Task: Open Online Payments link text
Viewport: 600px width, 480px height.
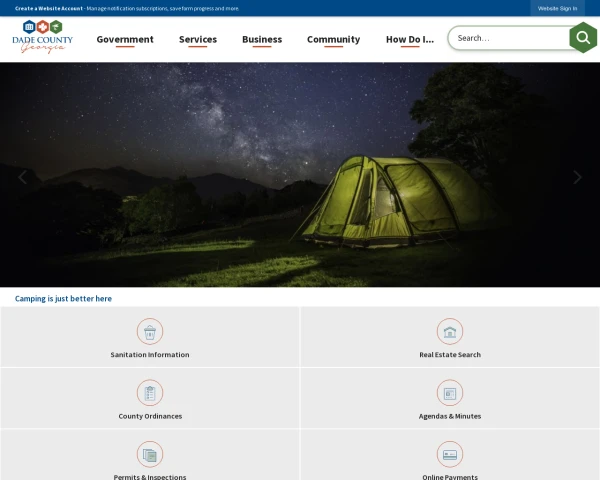Action: [x=450, y=477]
